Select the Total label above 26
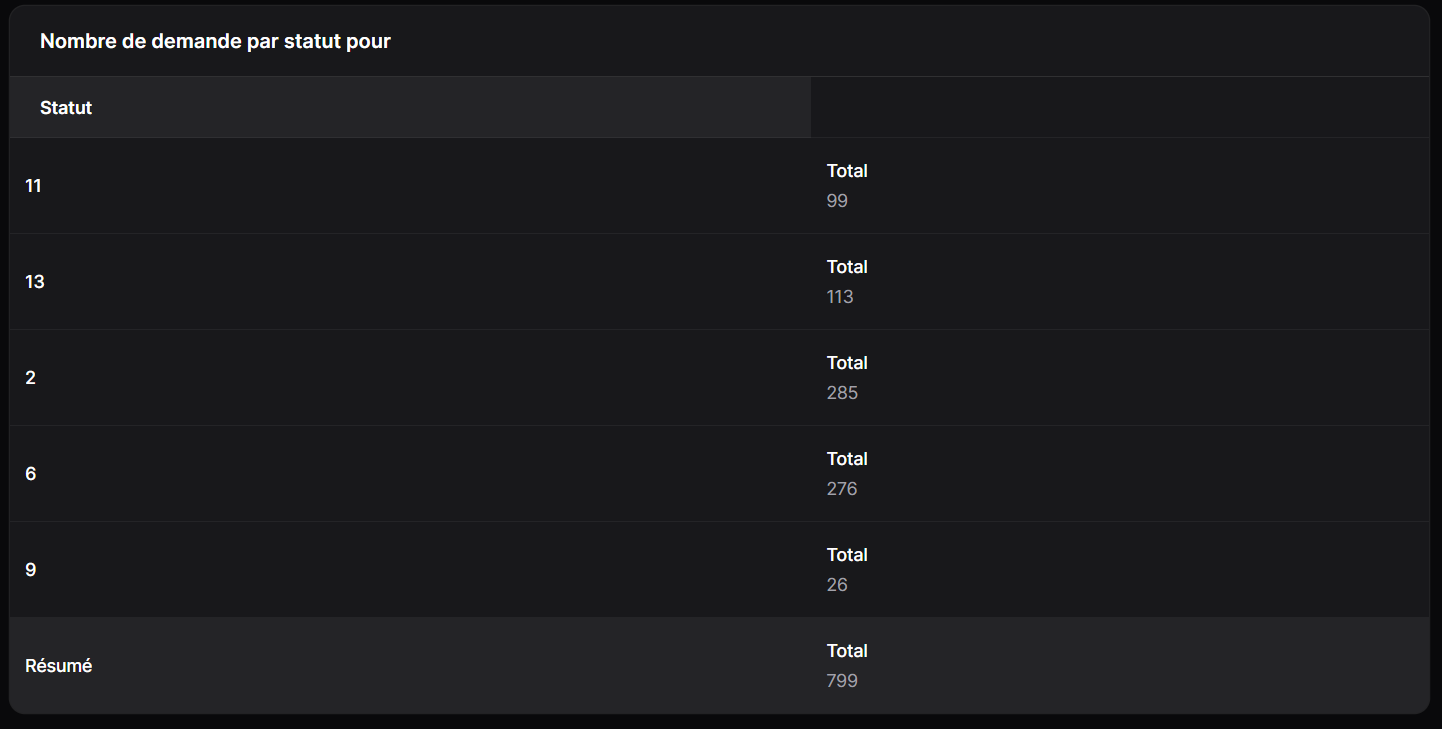Image resolution: width=1442 pixels, height=729 pixels. 847,555
